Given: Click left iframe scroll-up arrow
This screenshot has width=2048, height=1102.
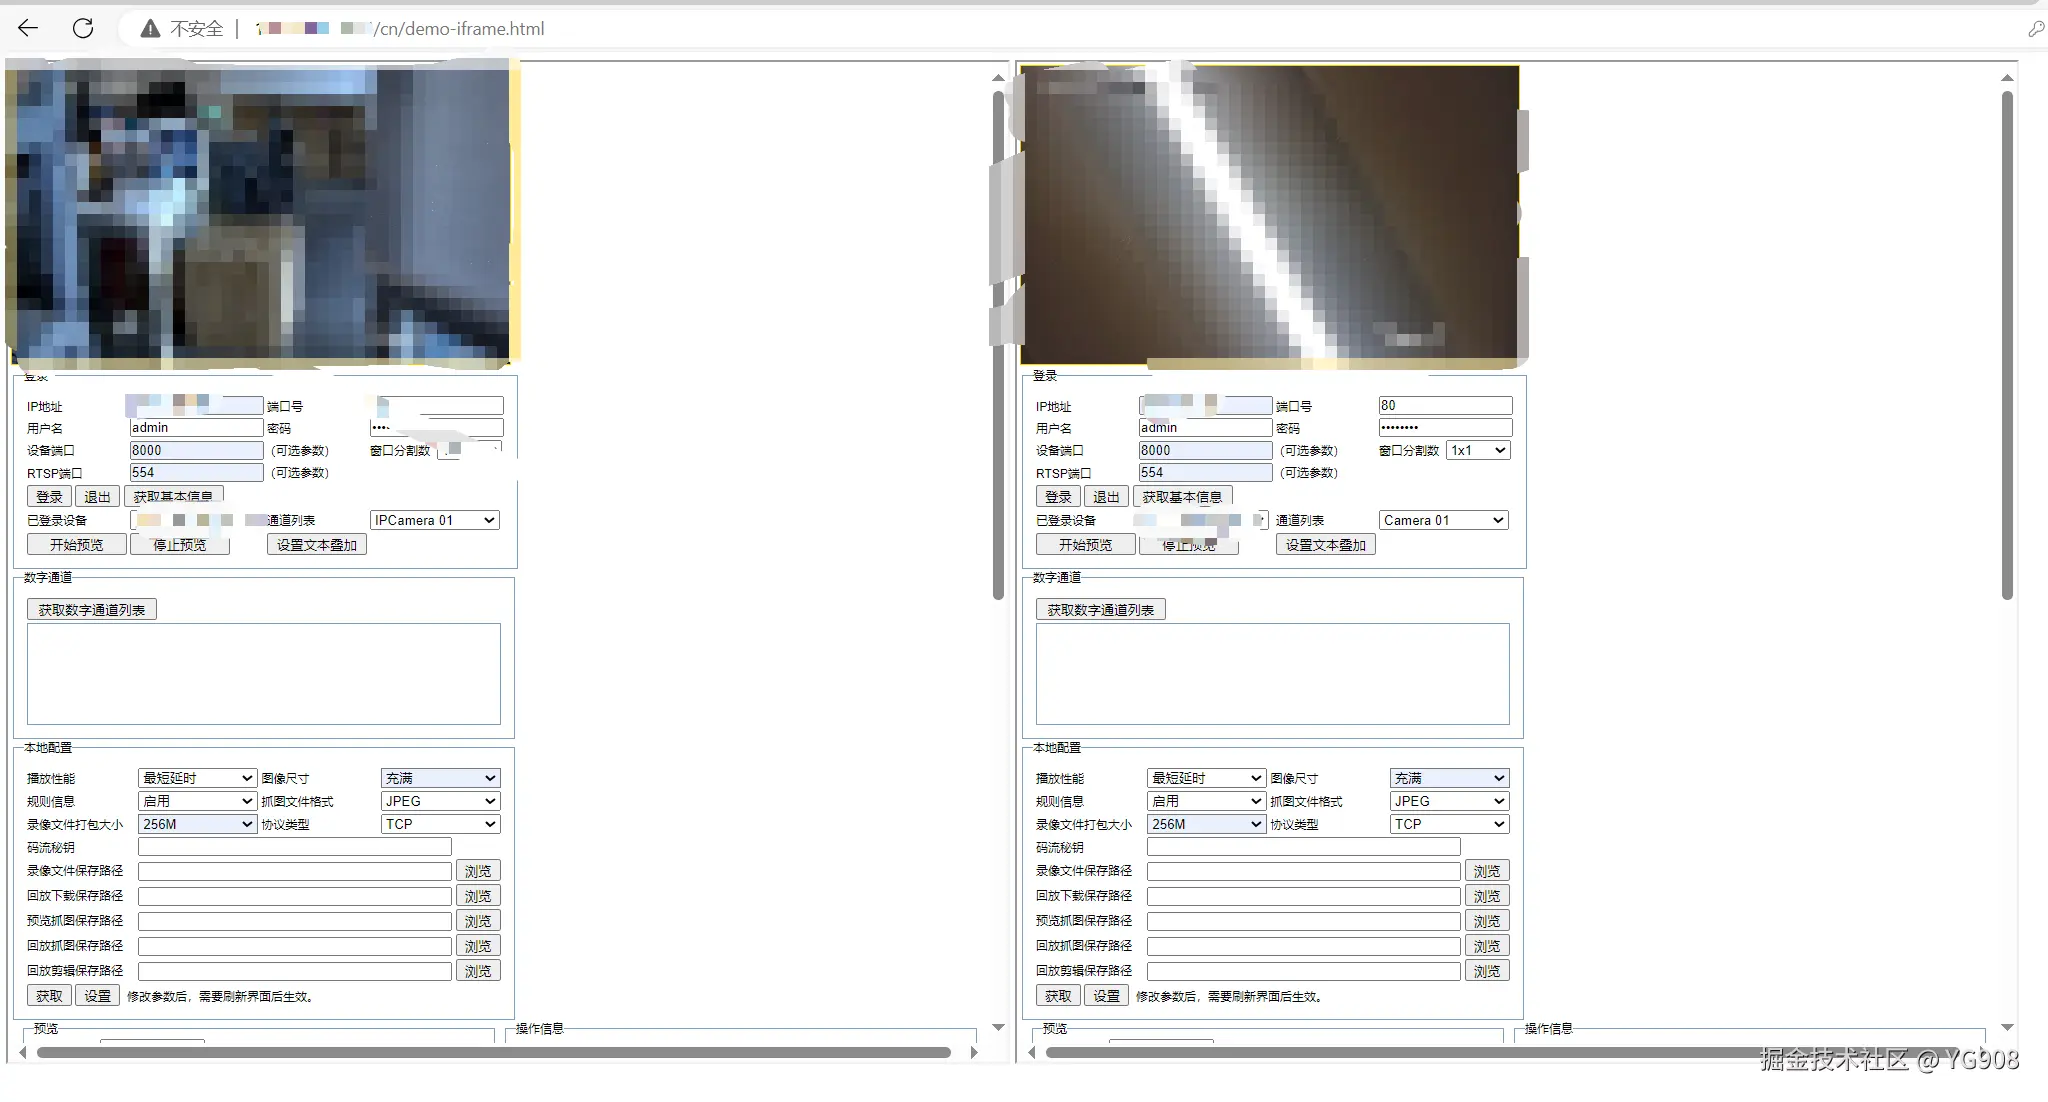Looking at the screenshot, I should coord(998,77).
